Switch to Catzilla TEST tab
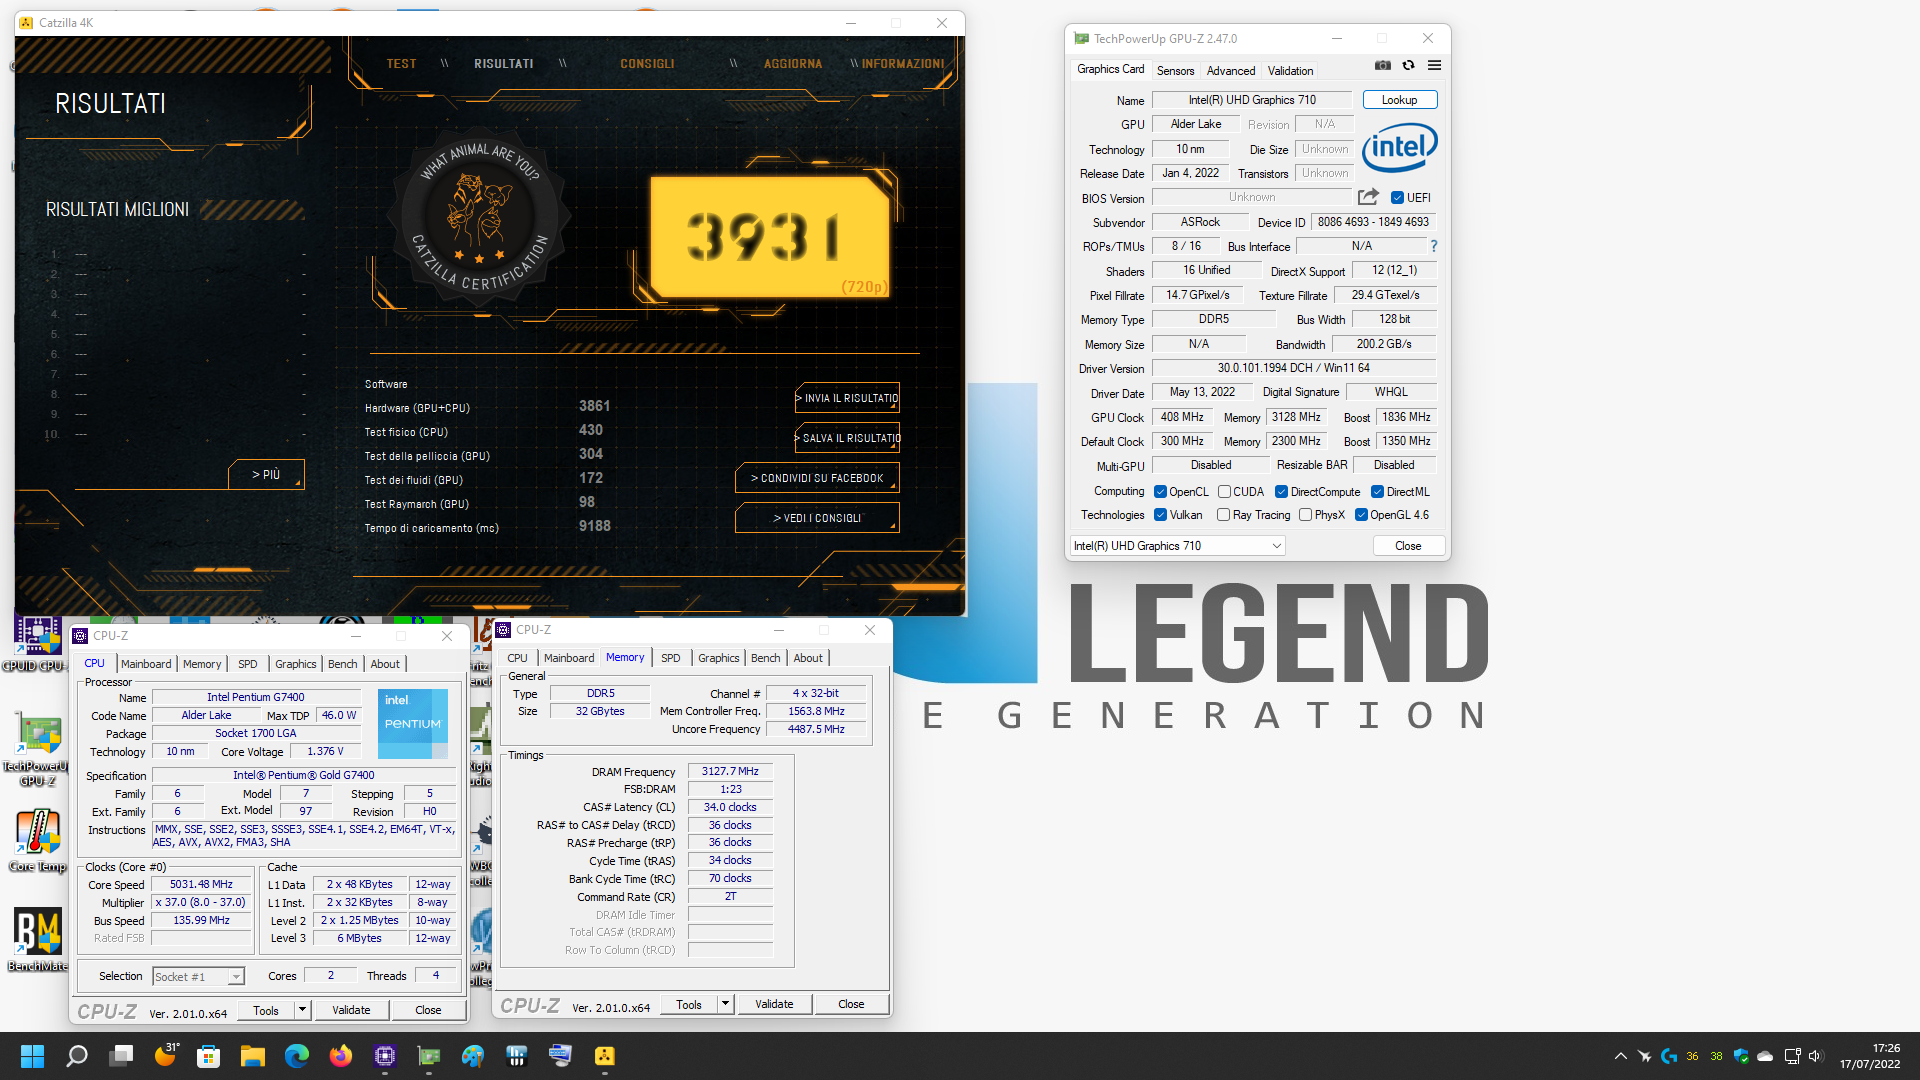 click(x=401, y=64)
